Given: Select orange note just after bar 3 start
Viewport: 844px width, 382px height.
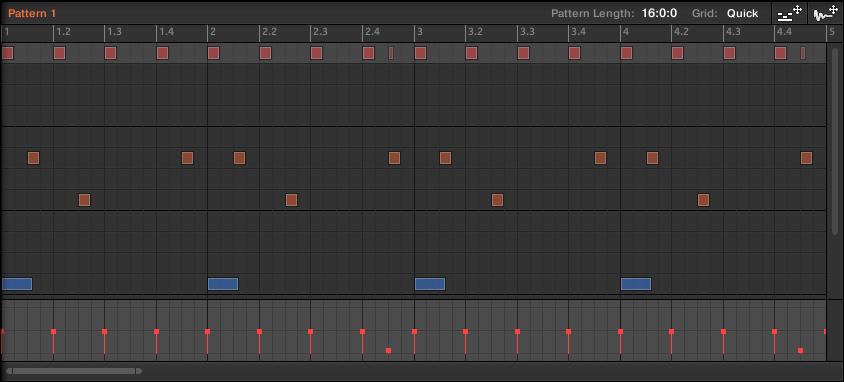Looking at the screenshot, I should (x=445, y=158).
